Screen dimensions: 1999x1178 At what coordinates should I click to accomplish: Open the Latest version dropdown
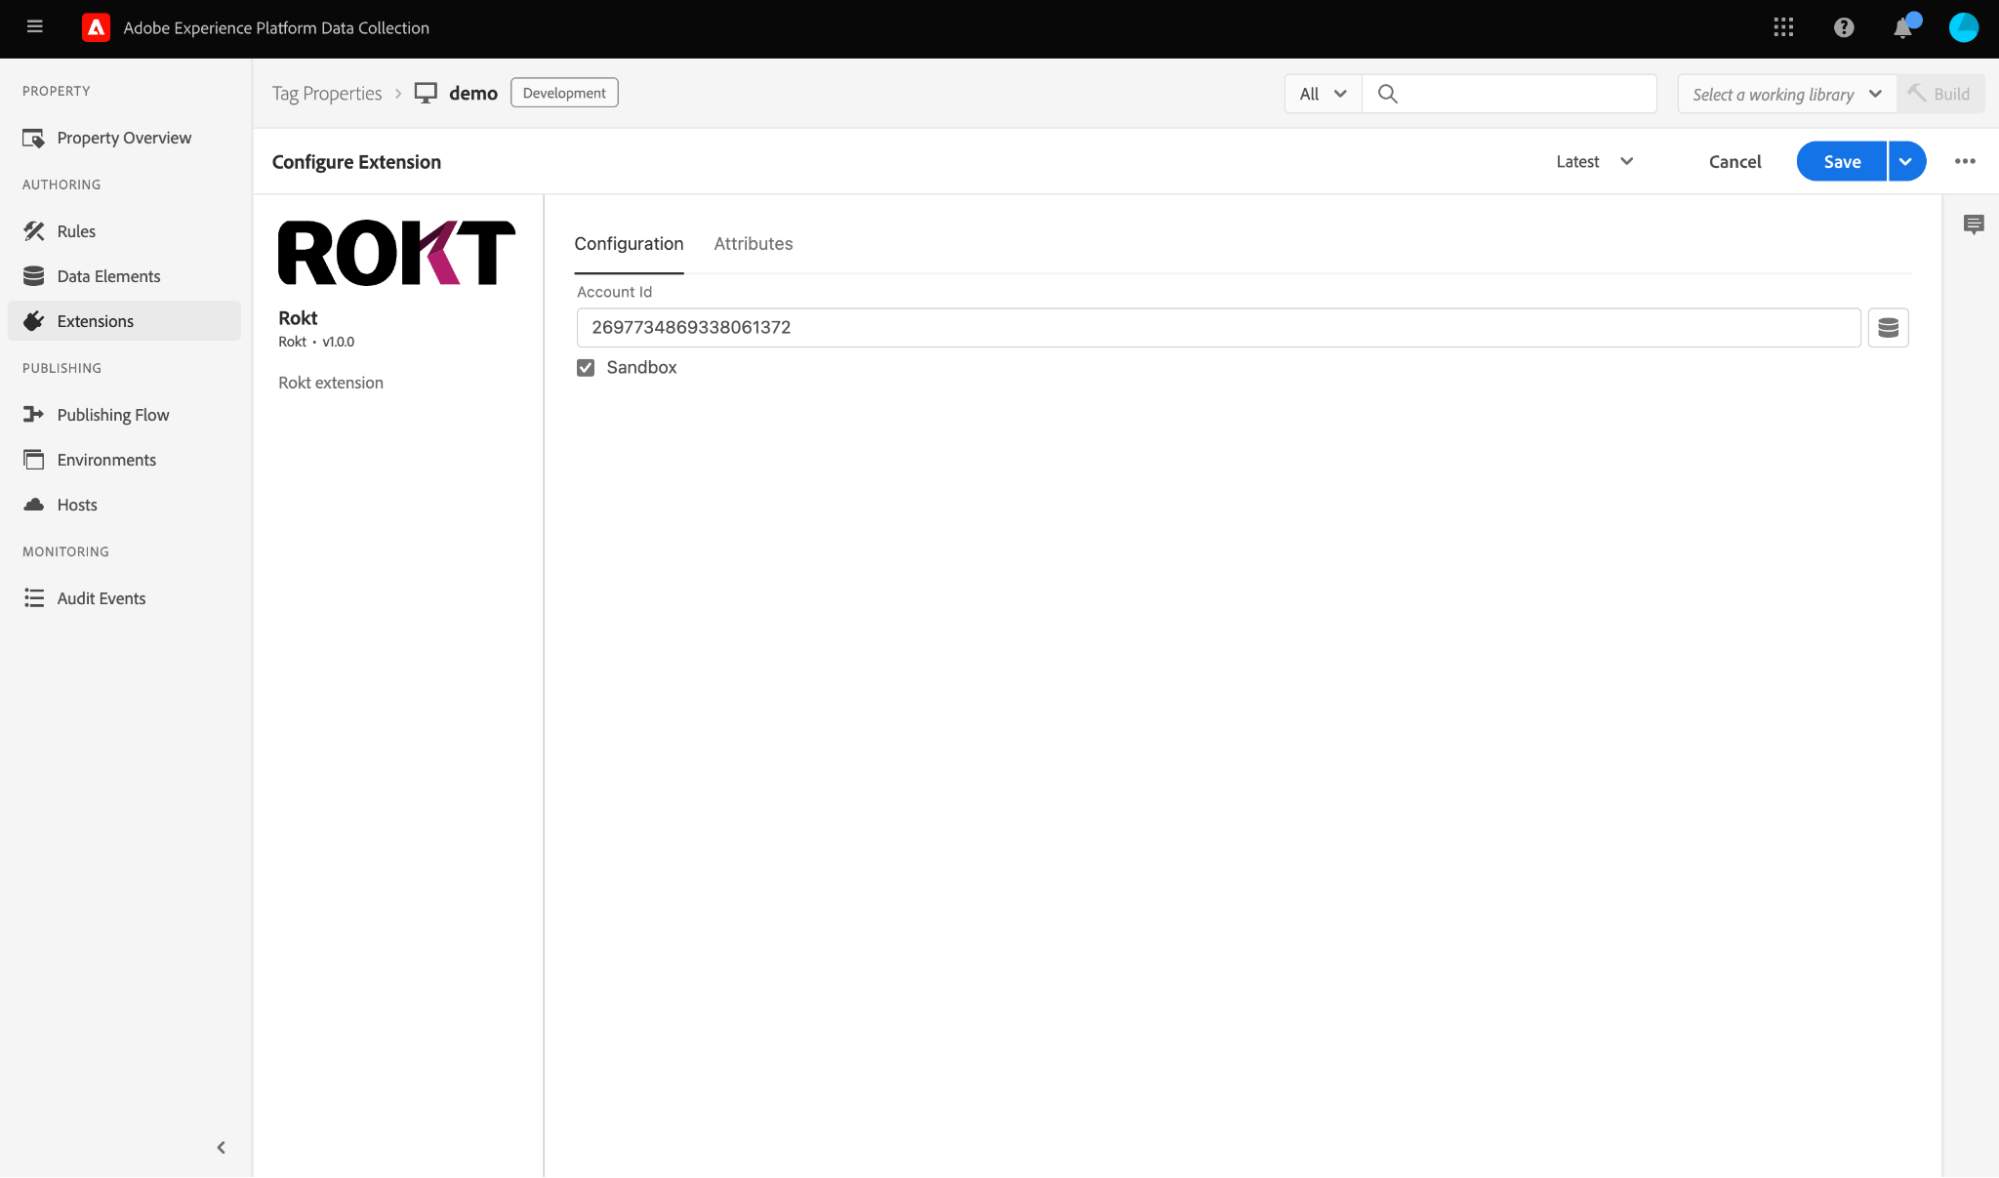[1595, 161]
